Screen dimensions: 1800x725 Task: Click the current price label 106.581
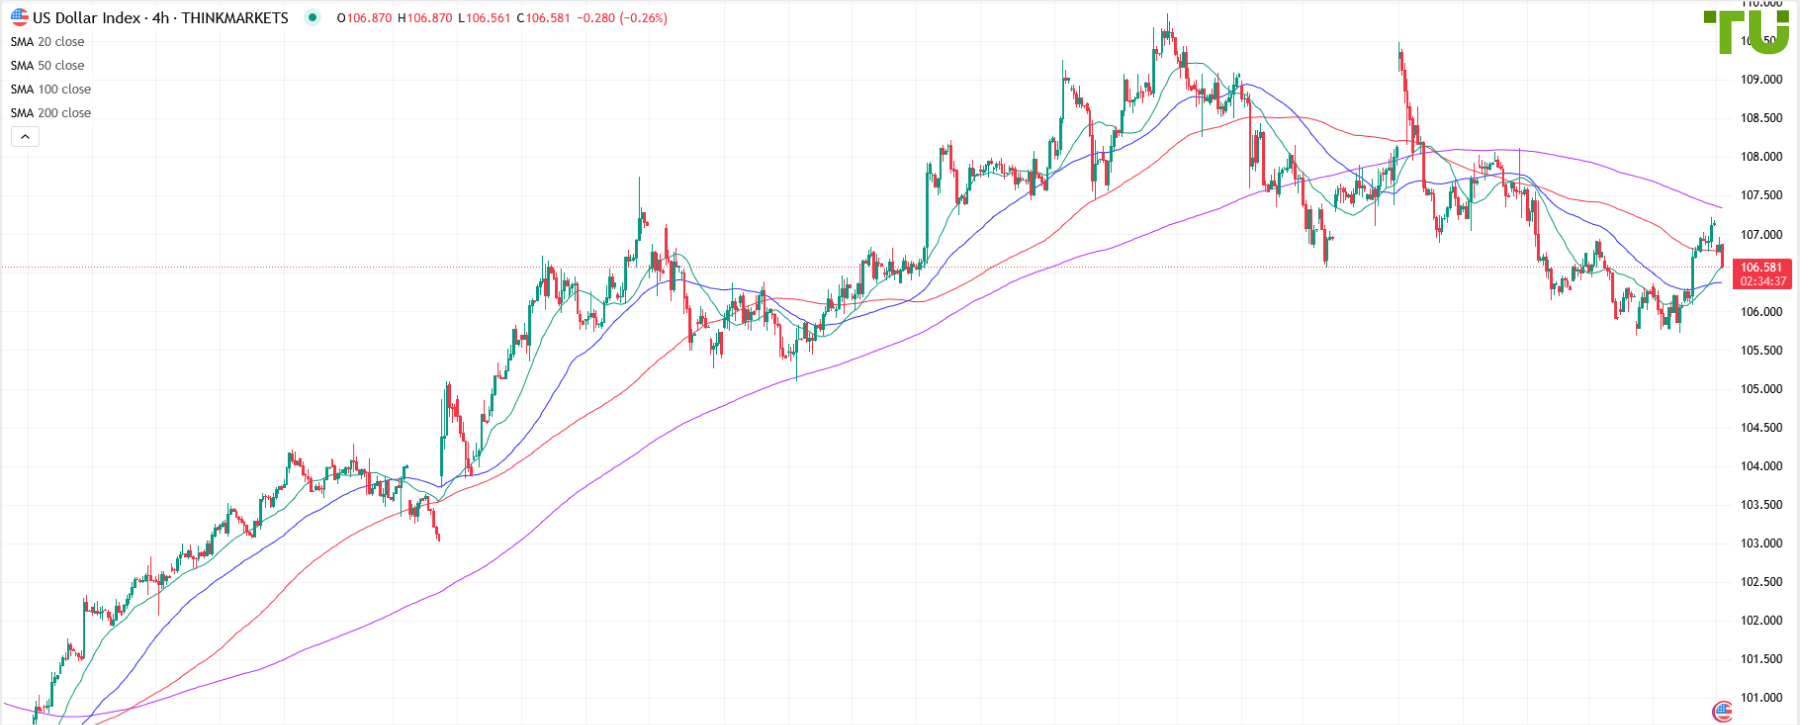point(1761,267)
